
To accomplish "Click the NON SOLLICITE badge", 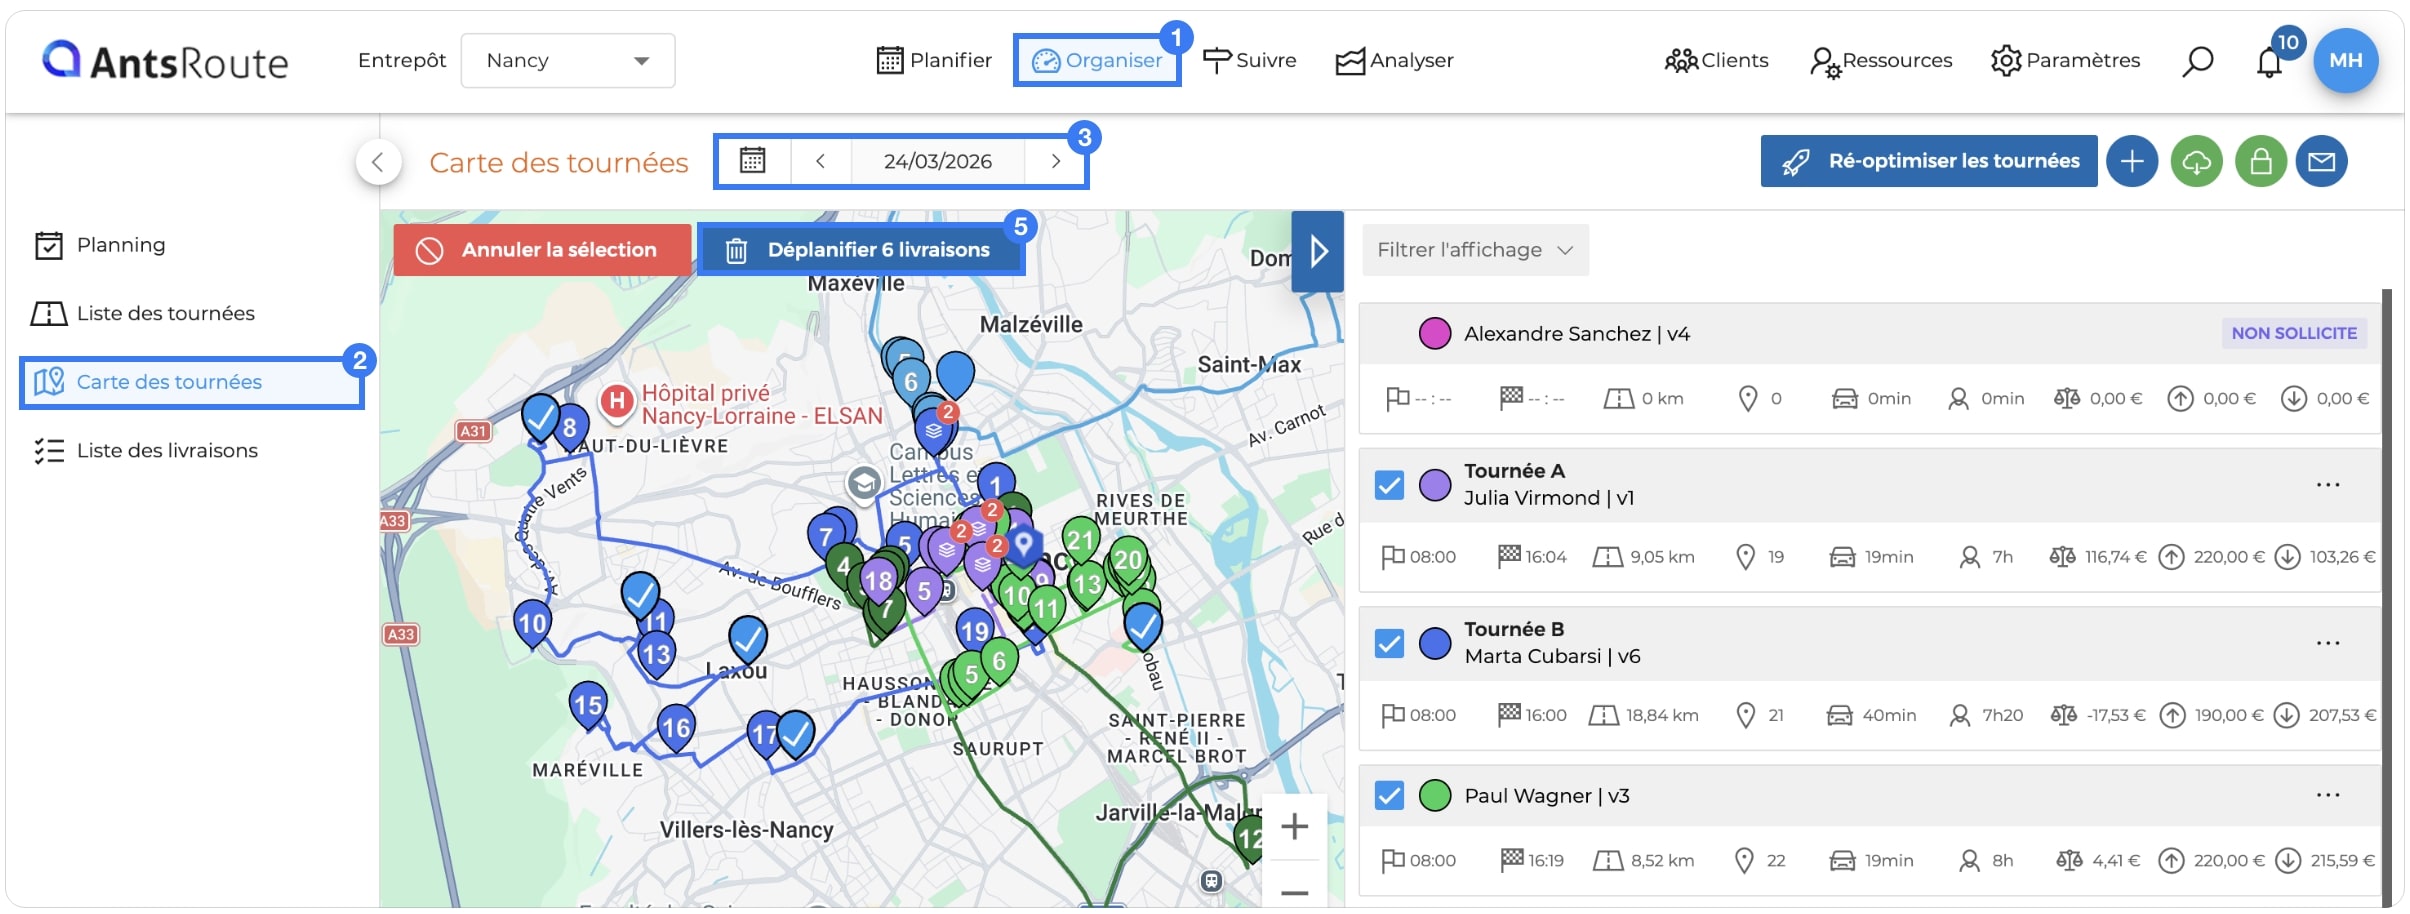I will 2294,333.
